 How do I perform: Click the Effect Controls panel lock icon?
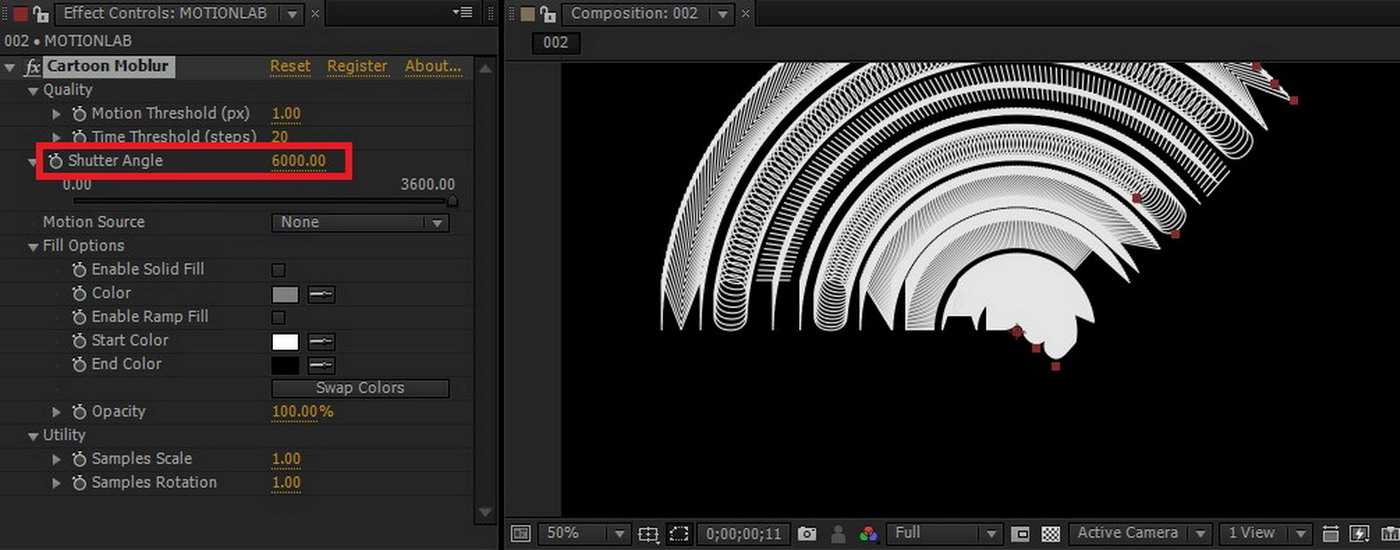point(41,14)
